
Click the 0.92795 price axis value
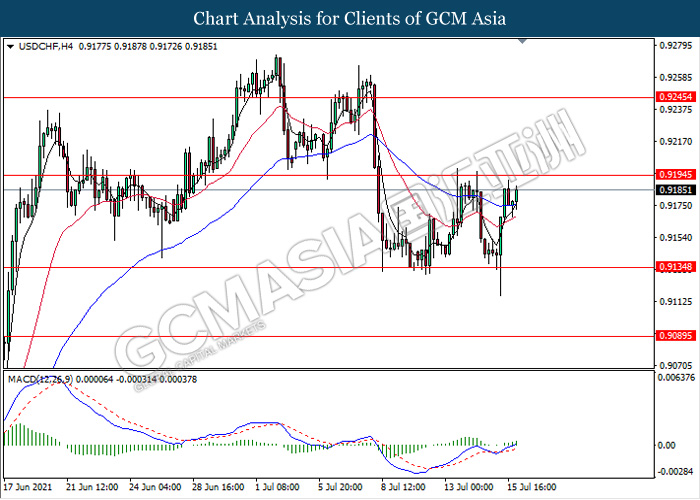point(676,46)
